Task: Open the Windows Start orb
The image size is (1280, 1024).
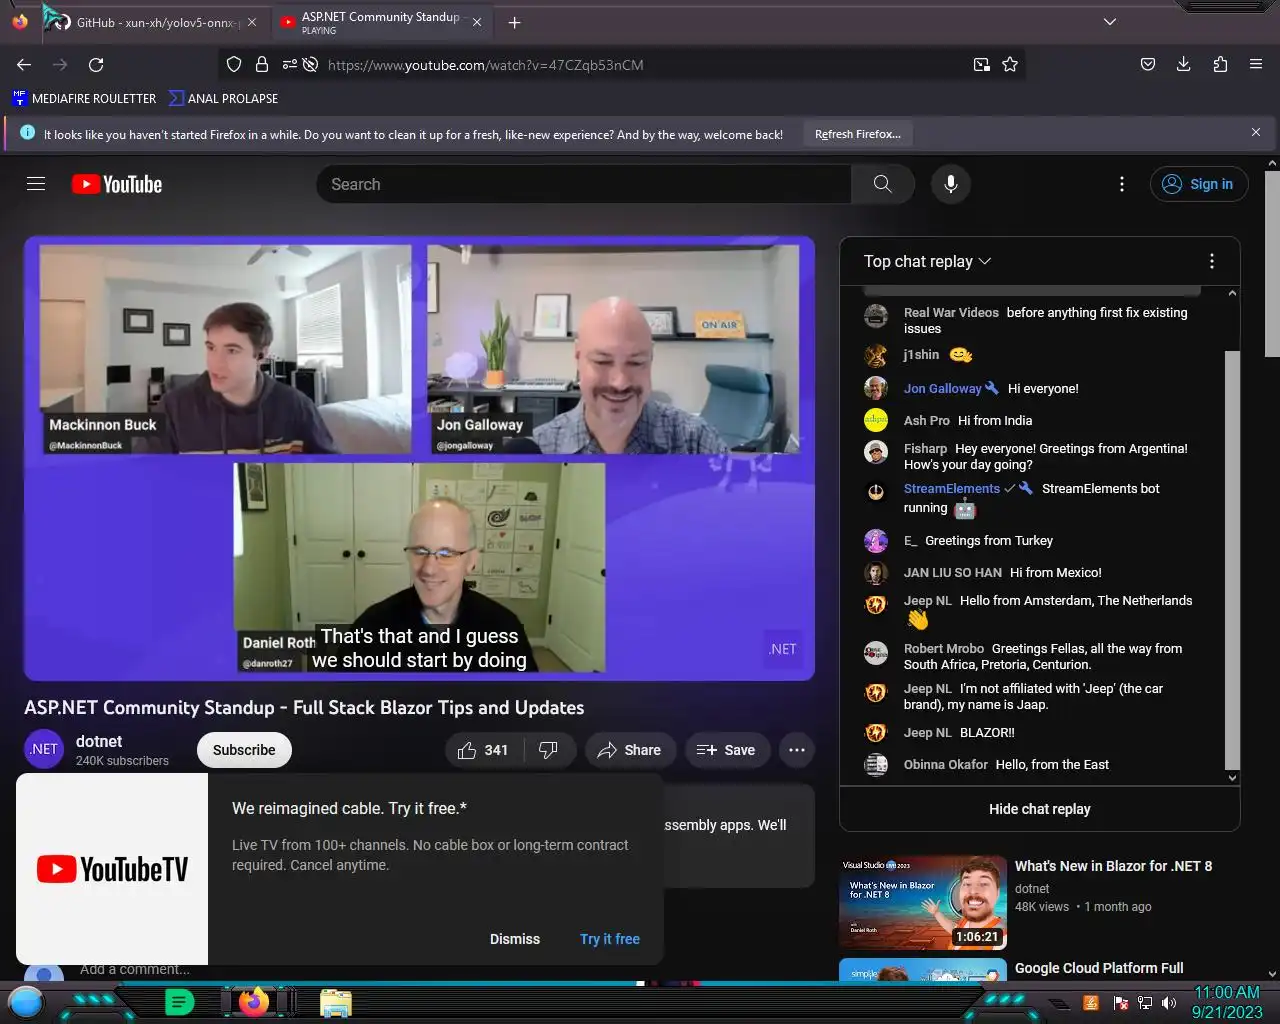Action: [x=26, y=1001]
